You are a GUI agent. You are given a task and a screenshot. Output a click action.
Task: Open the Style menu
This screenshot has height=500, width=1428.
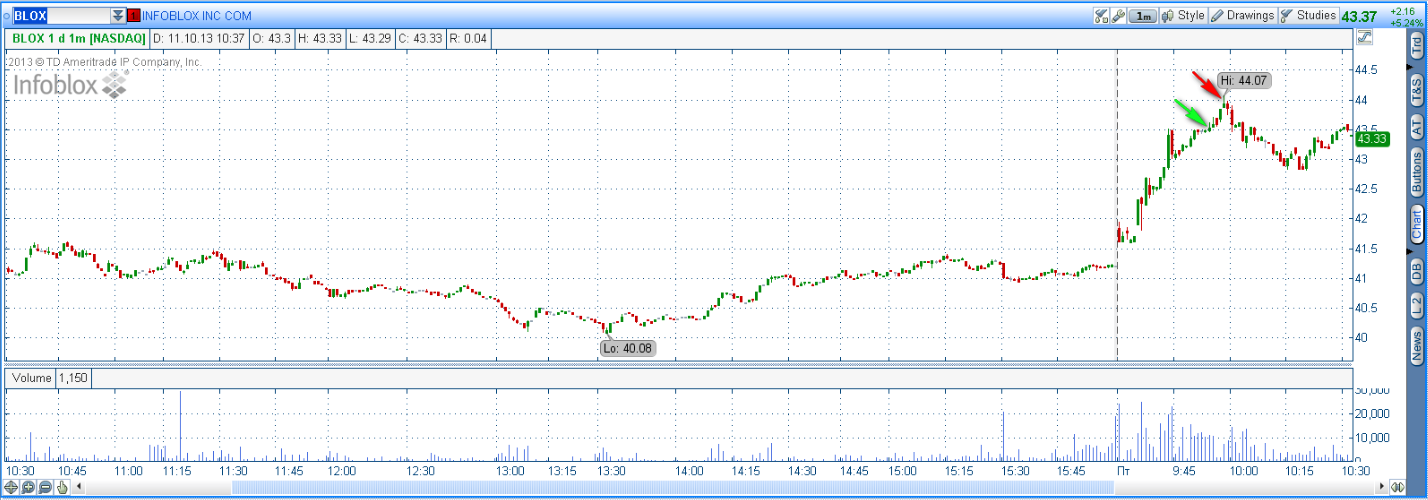1183,16
